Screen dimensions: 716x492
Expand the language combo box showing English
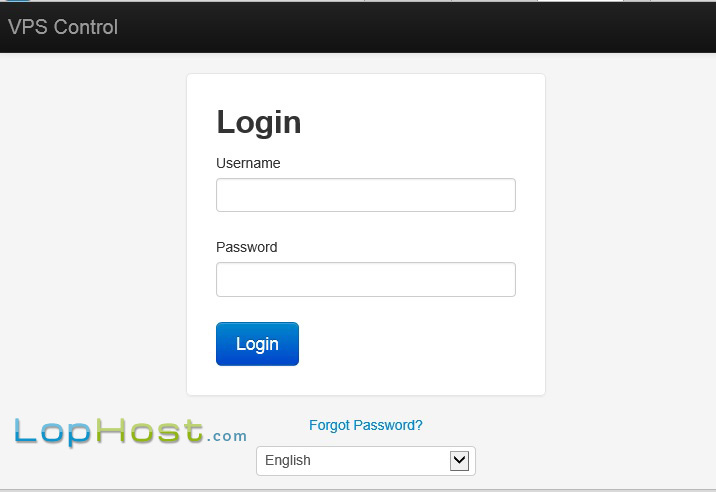(366, 461)
